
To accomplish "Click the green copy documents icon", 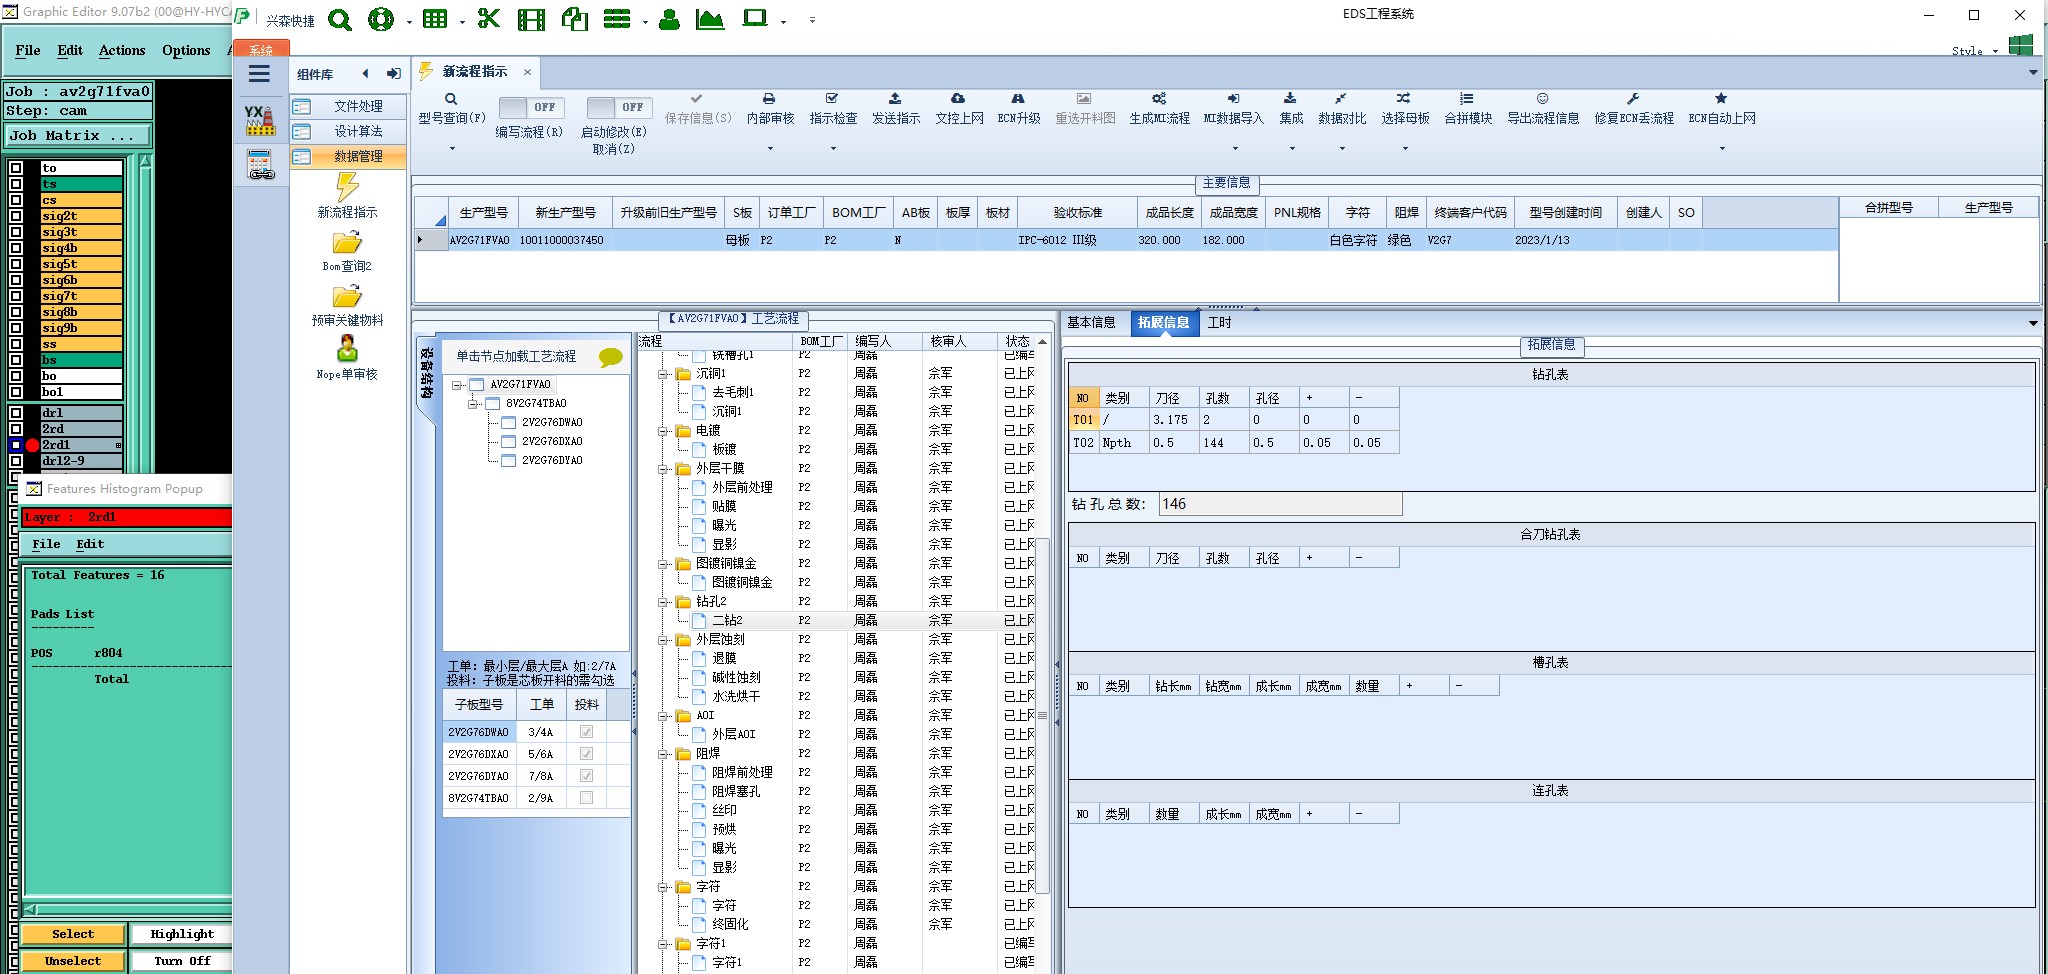I will 575,19.
